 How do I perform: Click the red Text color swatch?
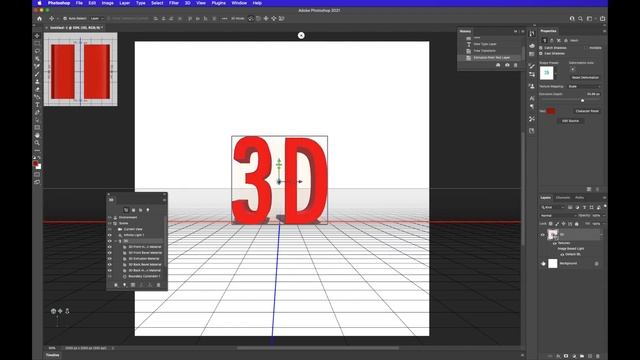pos(551,111)
